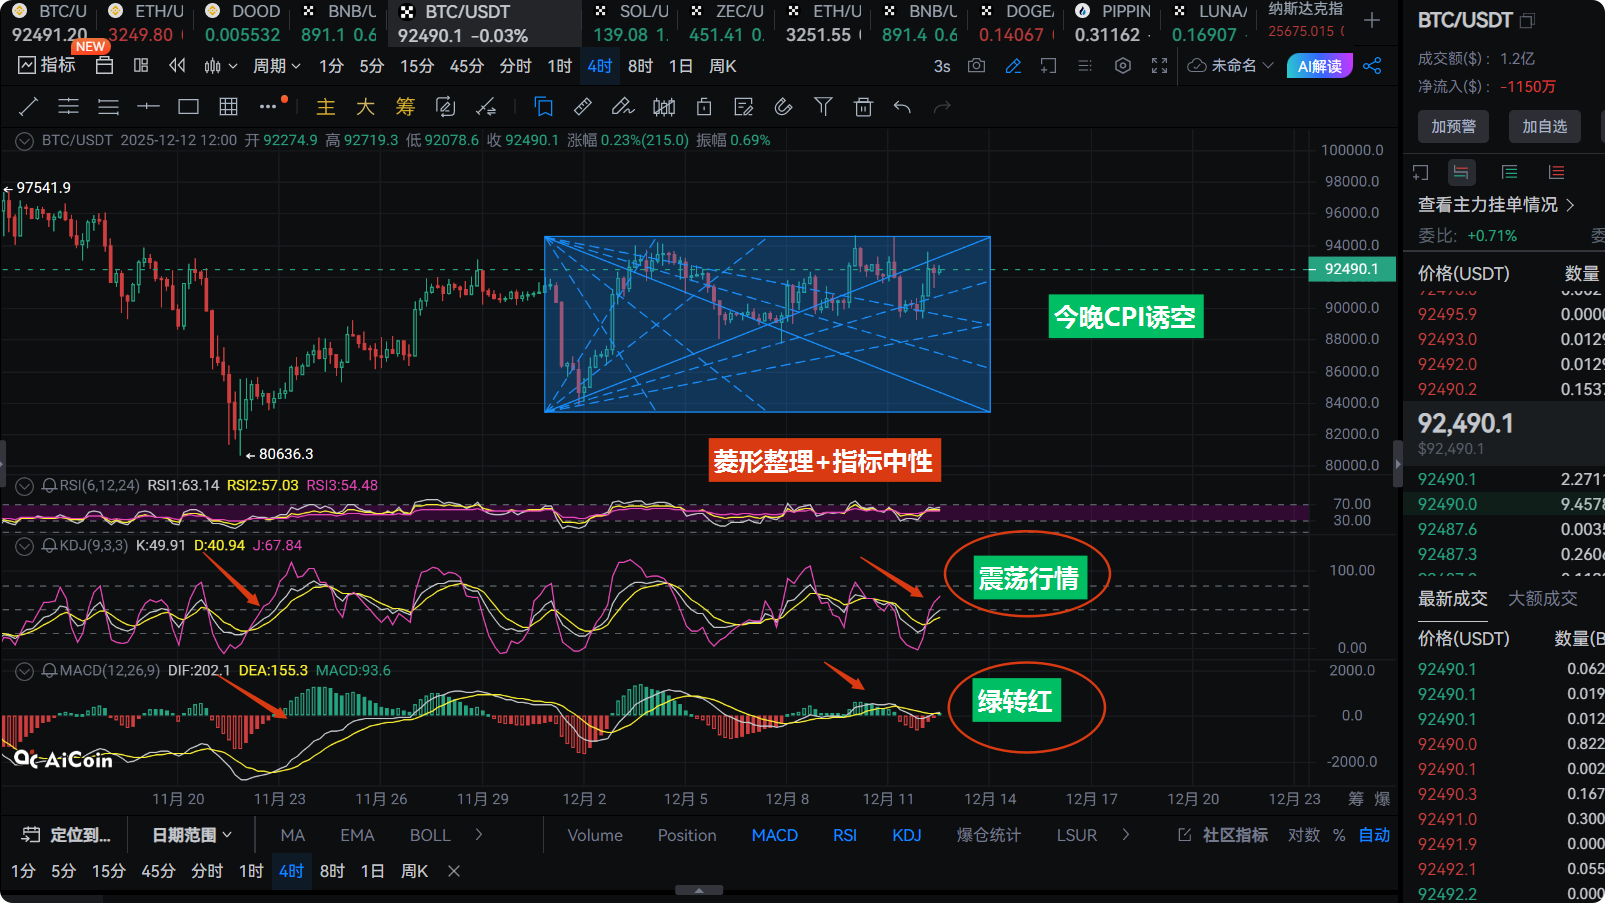Toggle the MACD indicator

(774, 835)
